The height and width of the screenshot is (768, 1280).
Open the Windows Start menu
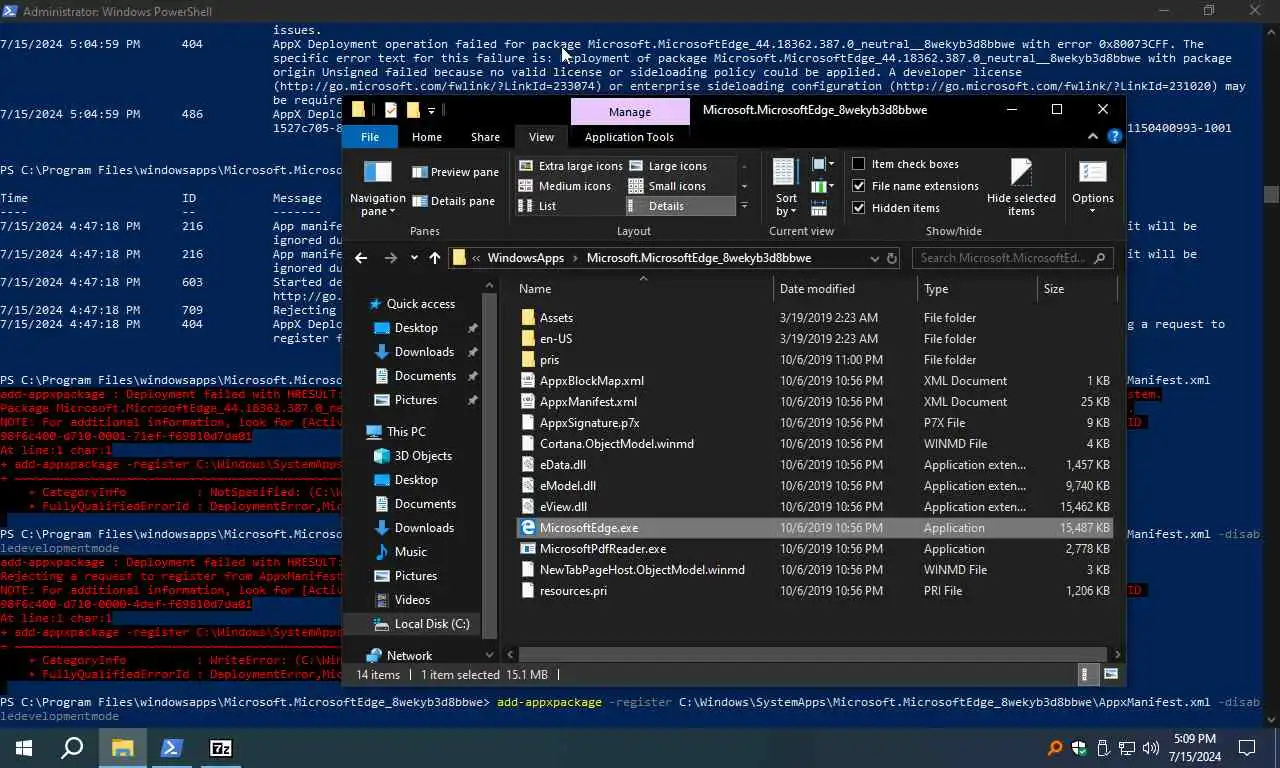pos(24,748)
